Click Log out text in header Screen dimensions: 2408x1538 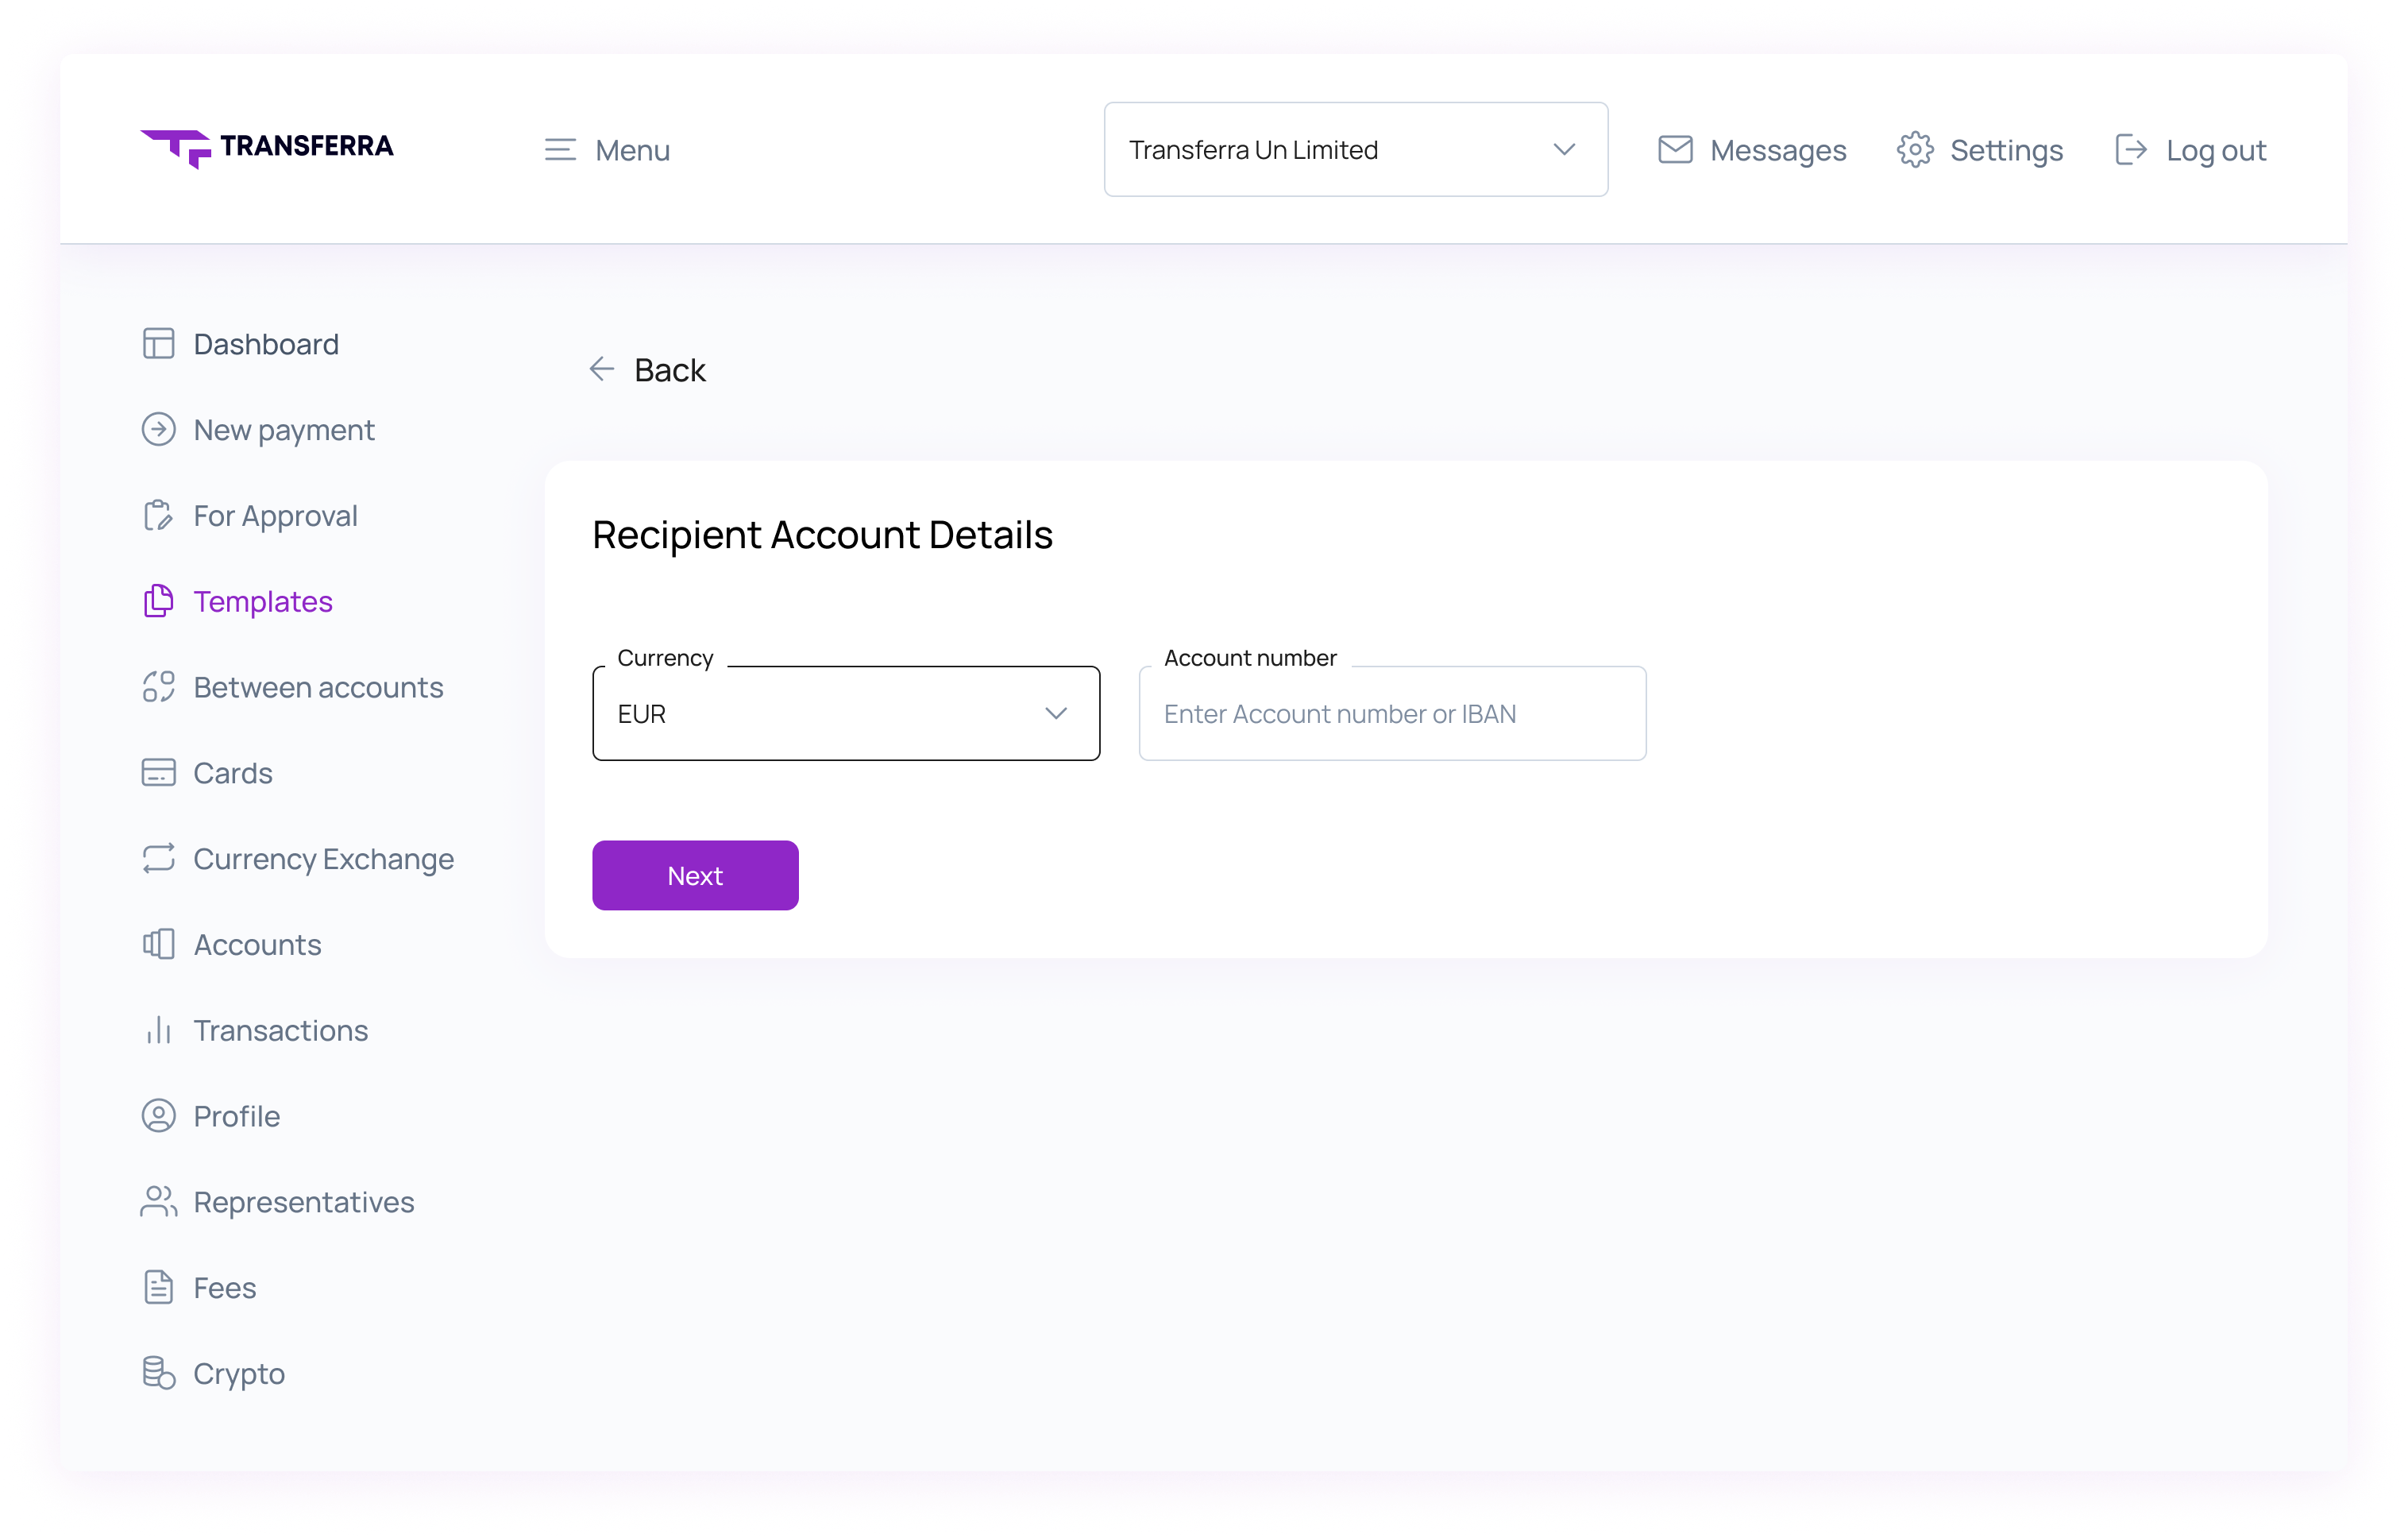pos(2216,150)
